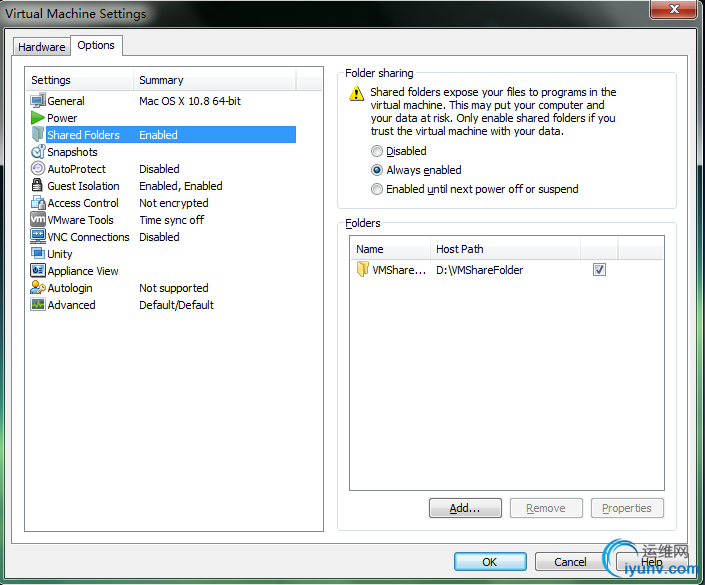Click the Appliance View icon
Screen dimensions: 705x585
(x=38, y=270)
